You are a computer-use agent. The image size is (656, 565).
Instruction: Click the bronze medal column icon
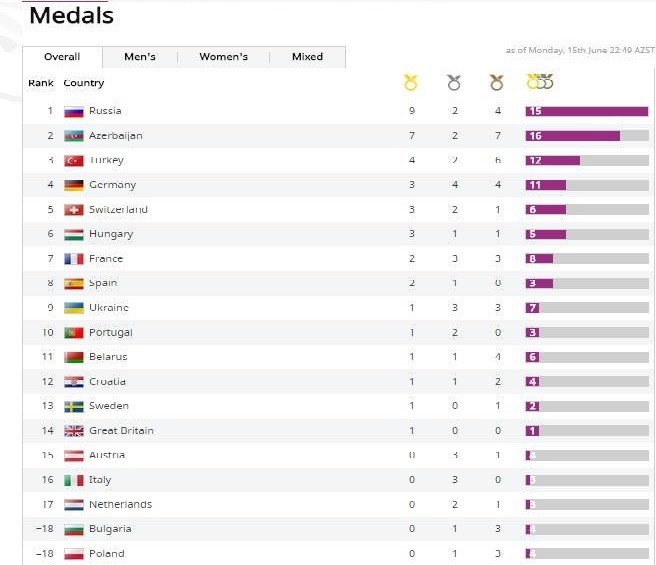point(496,82)
